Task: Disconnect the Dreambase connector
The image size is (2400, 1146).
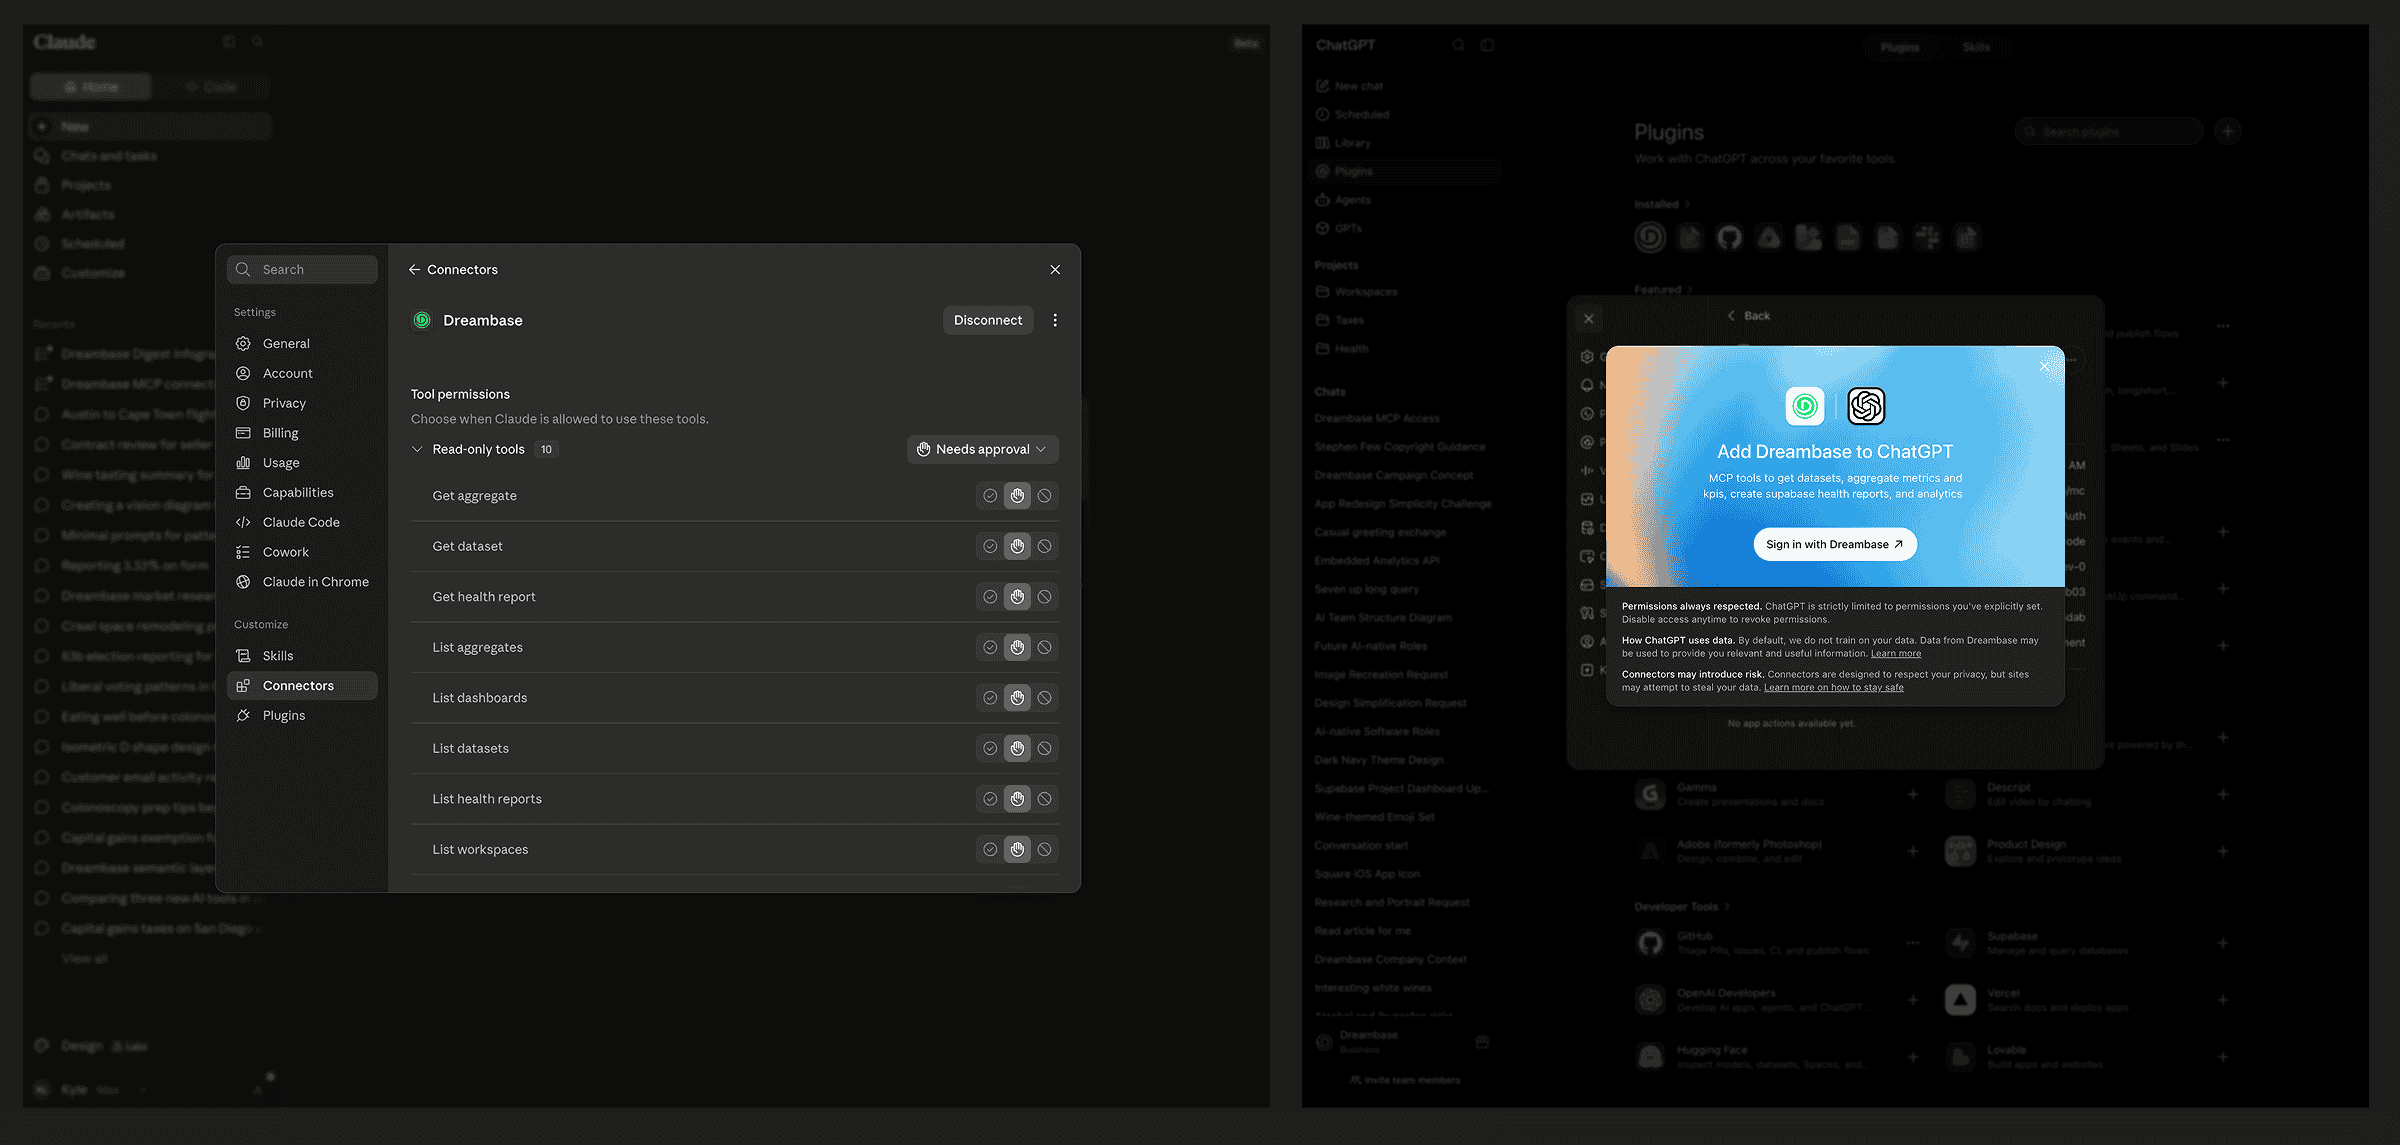Action: (988, 320)
